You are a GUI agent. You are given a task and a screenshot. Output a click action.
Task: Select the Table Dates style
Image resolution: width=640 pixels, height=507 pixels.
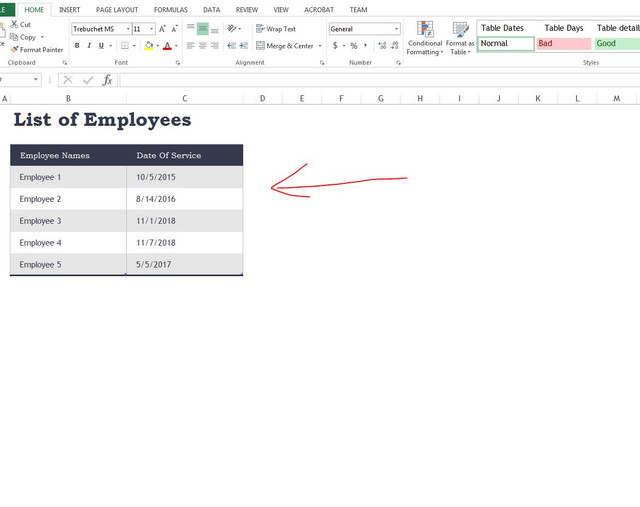502,28
